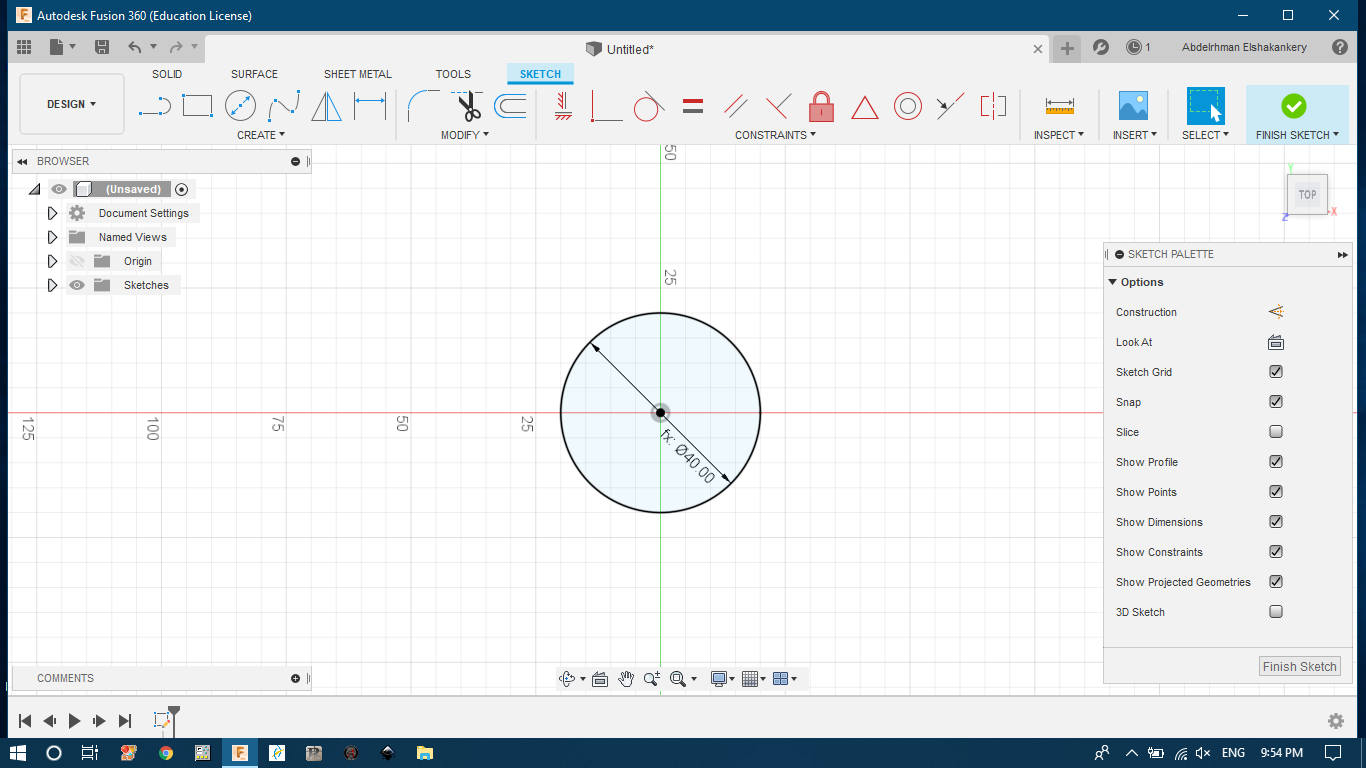Expand the Named Views node
The image size is (1366, 768).
click(x=53, y=237)
